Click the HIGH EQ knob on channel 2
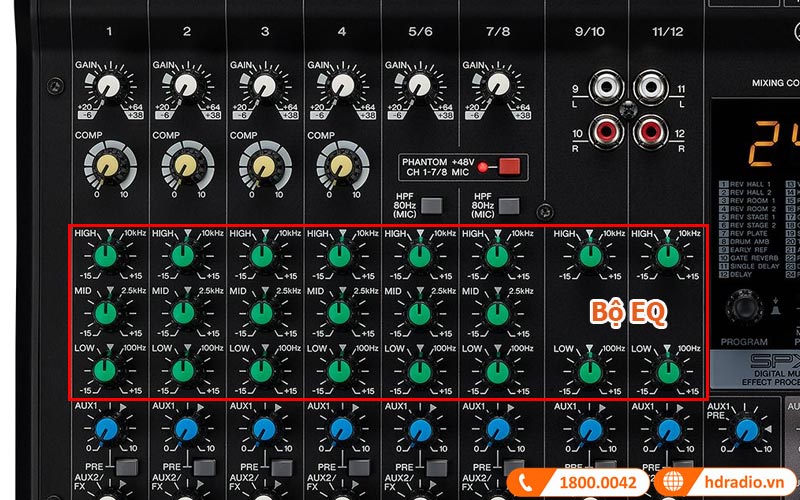Screen dimensions: 800x500 point(183,256)
